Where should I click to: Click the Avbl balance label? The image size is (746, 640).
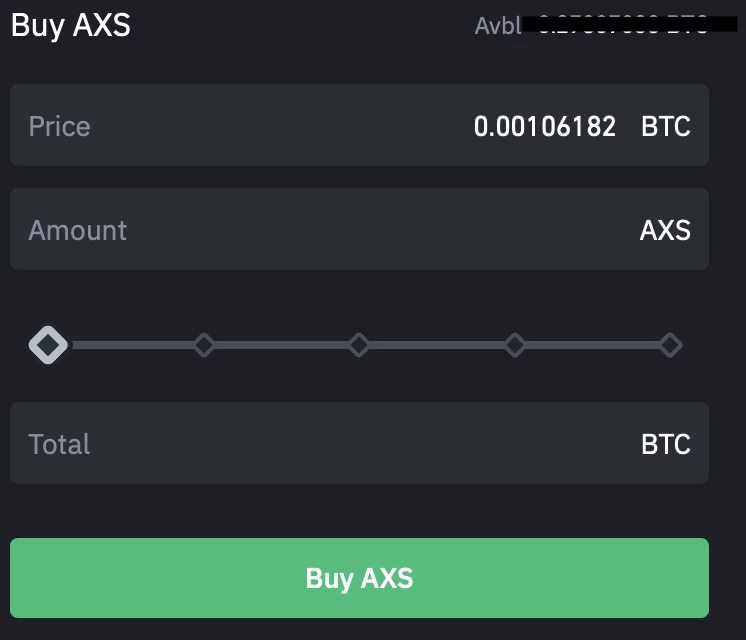coord(498,25)
